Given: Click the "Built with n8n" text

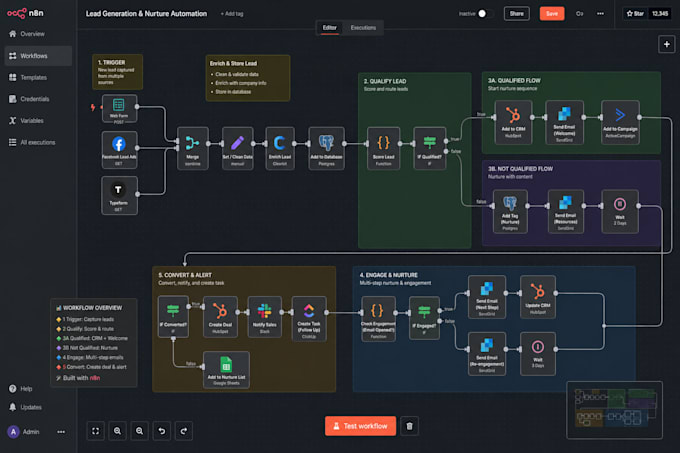Looking at the screenshot, I should (81, 378).
